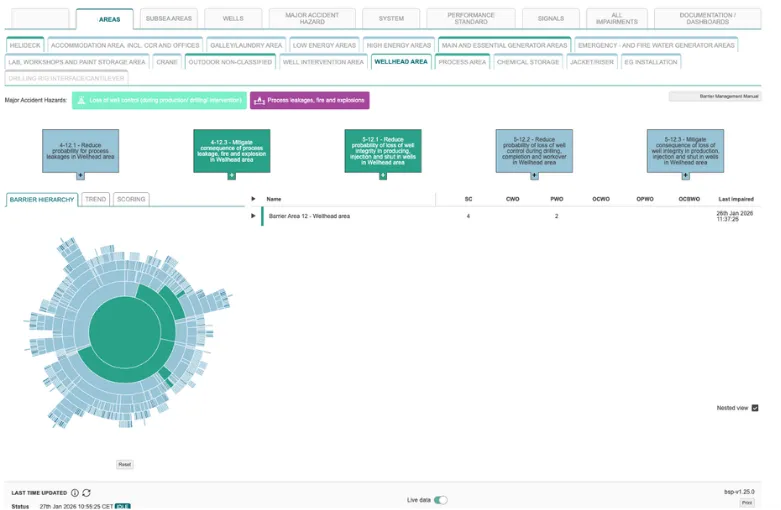The height and width of the screenshot is (510, 781).
Task: Select card 4-12.3 Mitigate consequence of process leakage
Action: coord(232,151)
